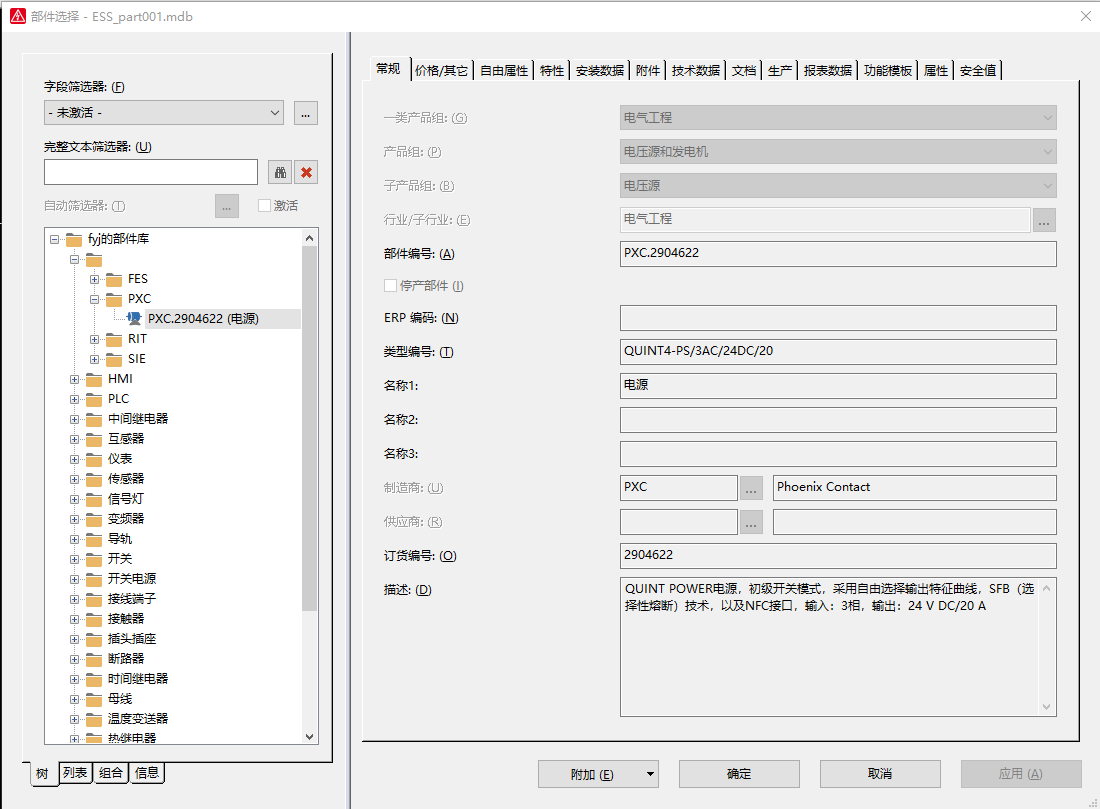Viewport: 1100px width, 809px height.
Task: Click the 完整文本筛选器 input field
Action: click(151, 173)
